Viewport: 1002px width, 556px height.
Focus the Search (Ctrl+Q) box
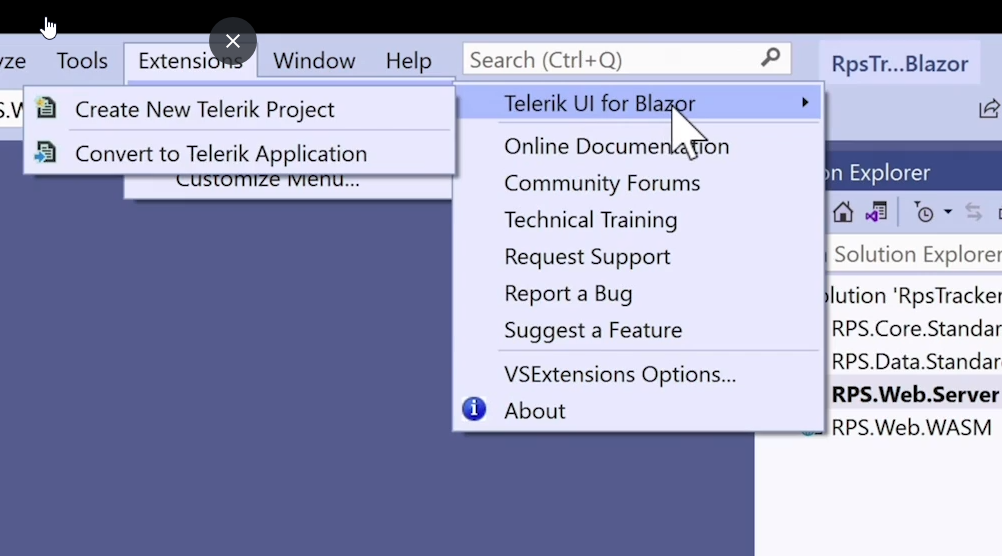610,59
